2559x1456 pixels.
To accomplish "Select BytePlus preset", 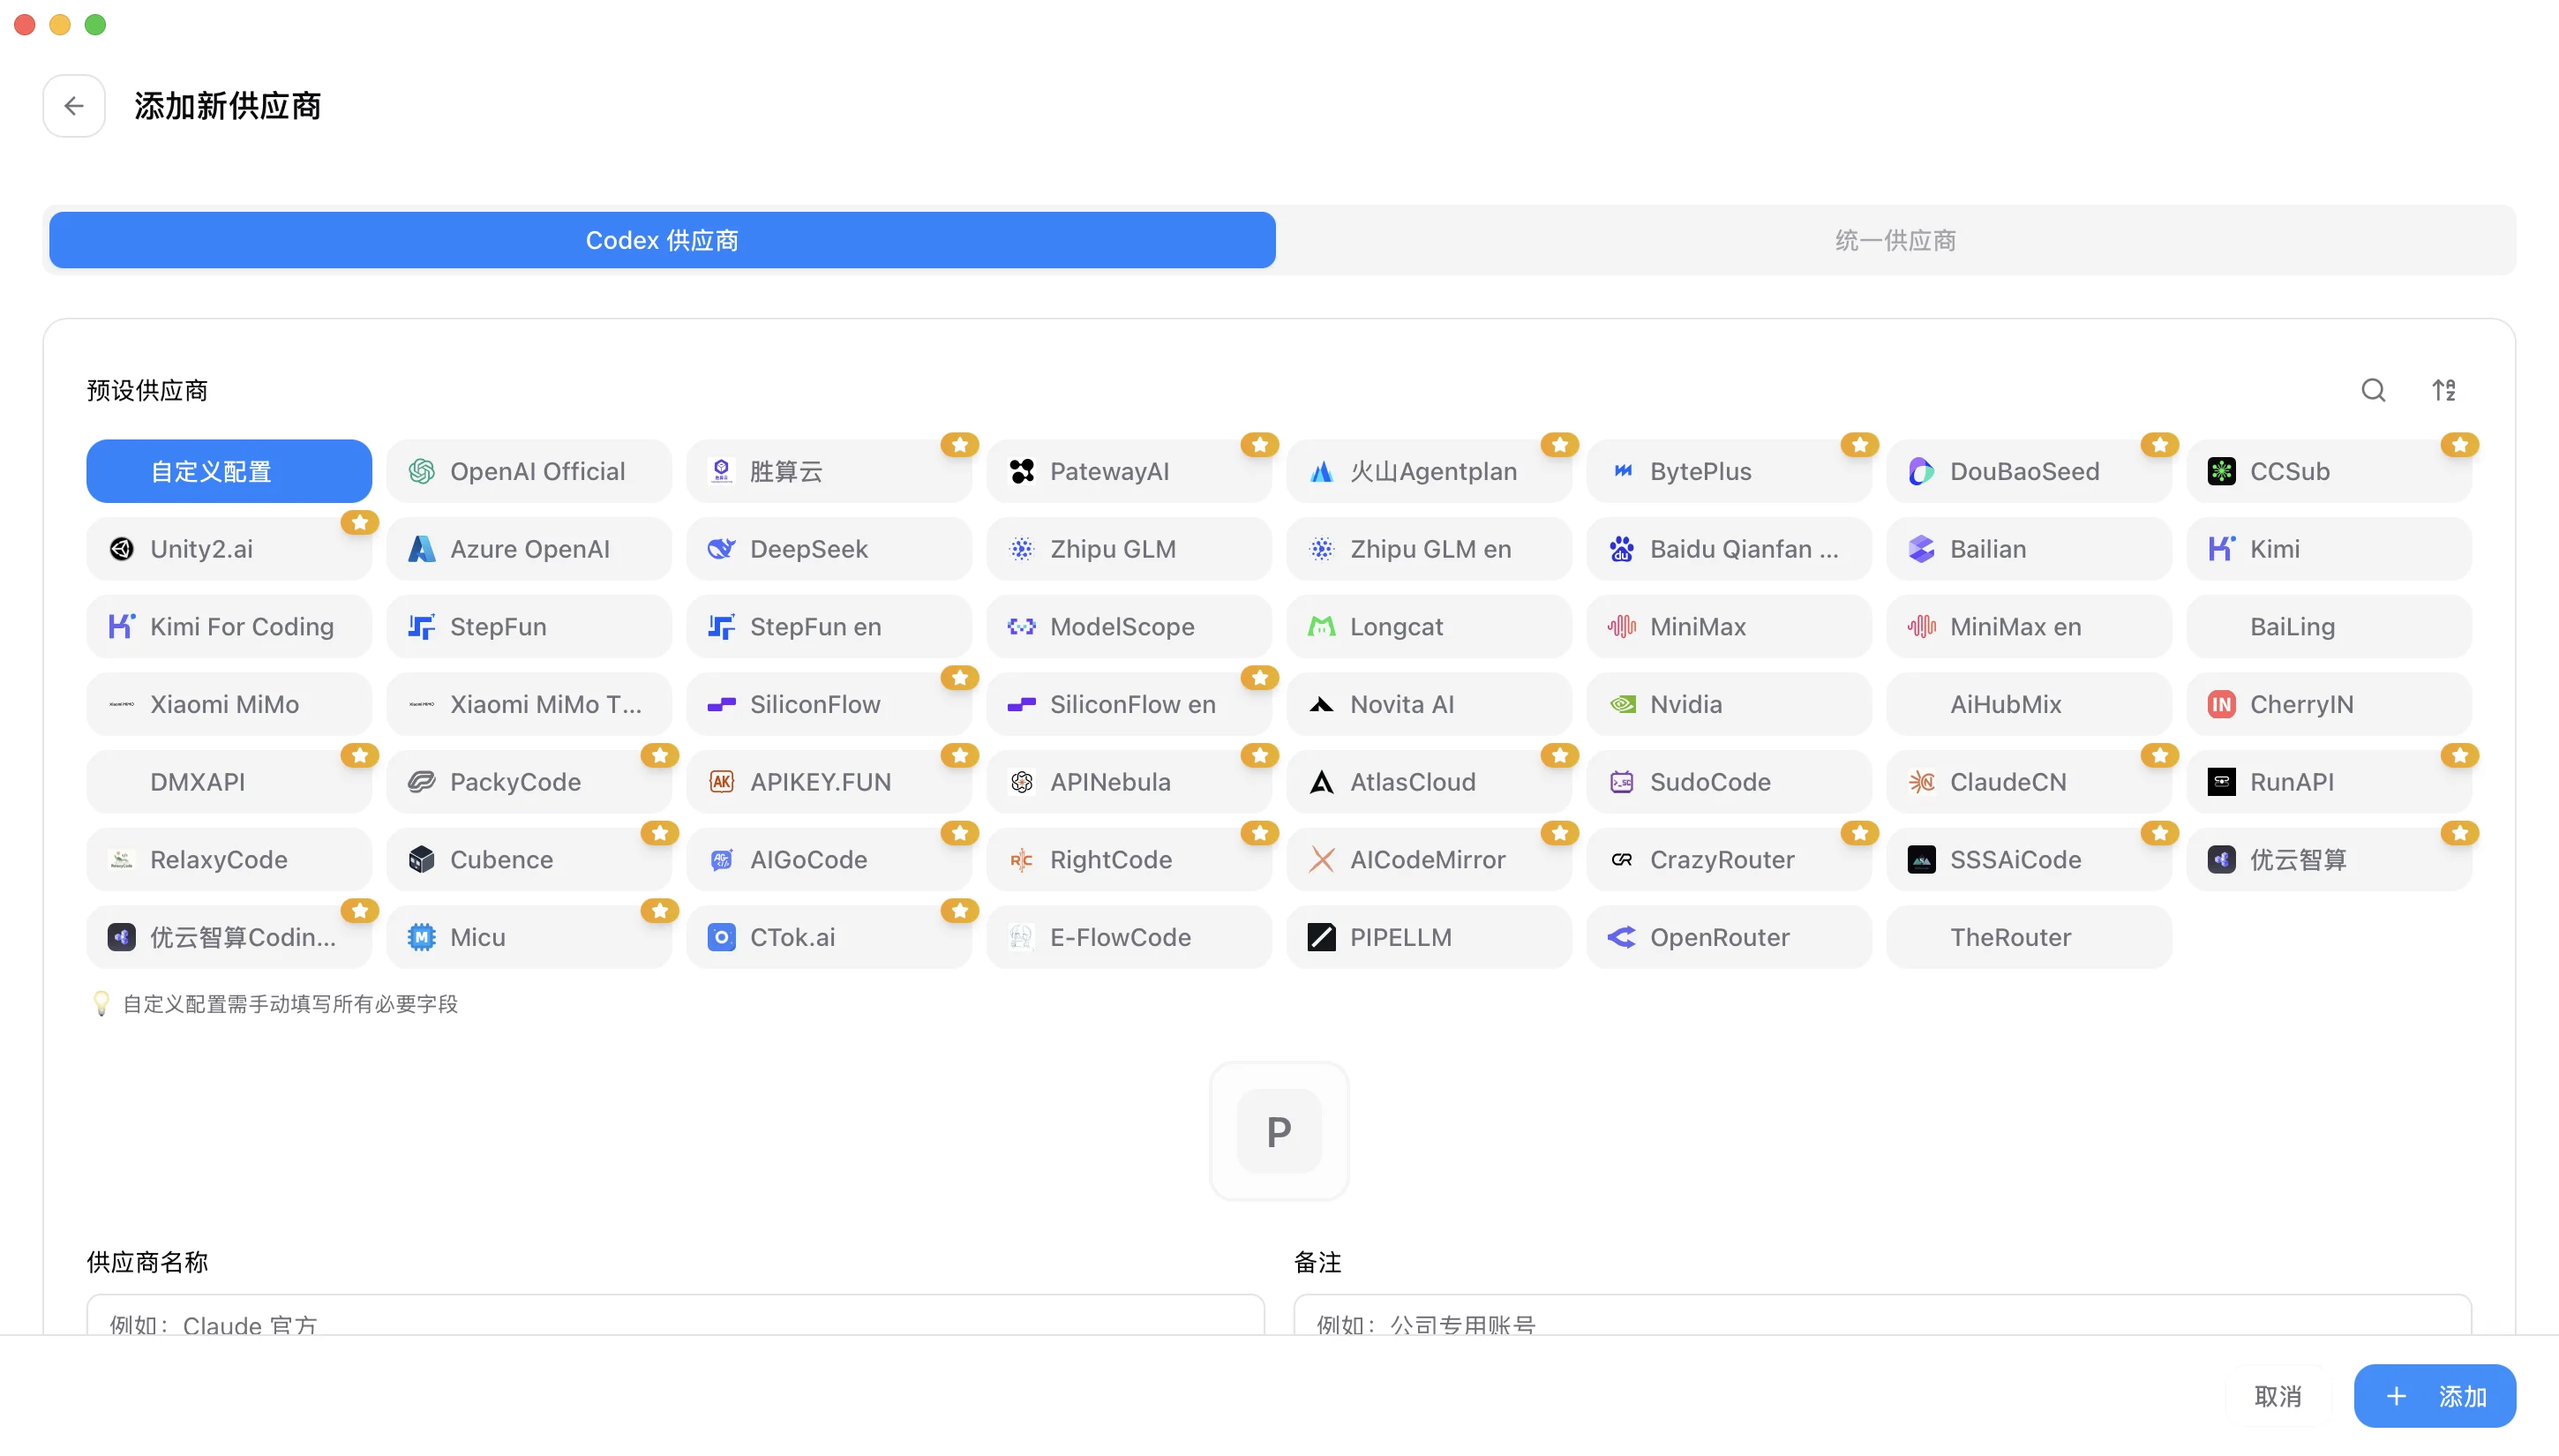I will [1729, 471].
